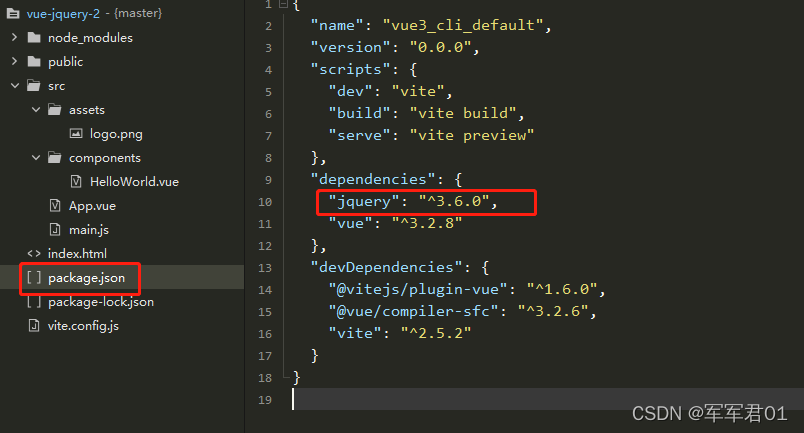804x433 pixels.
Task: Open package-lock.json from the tree
Action: 100,302
